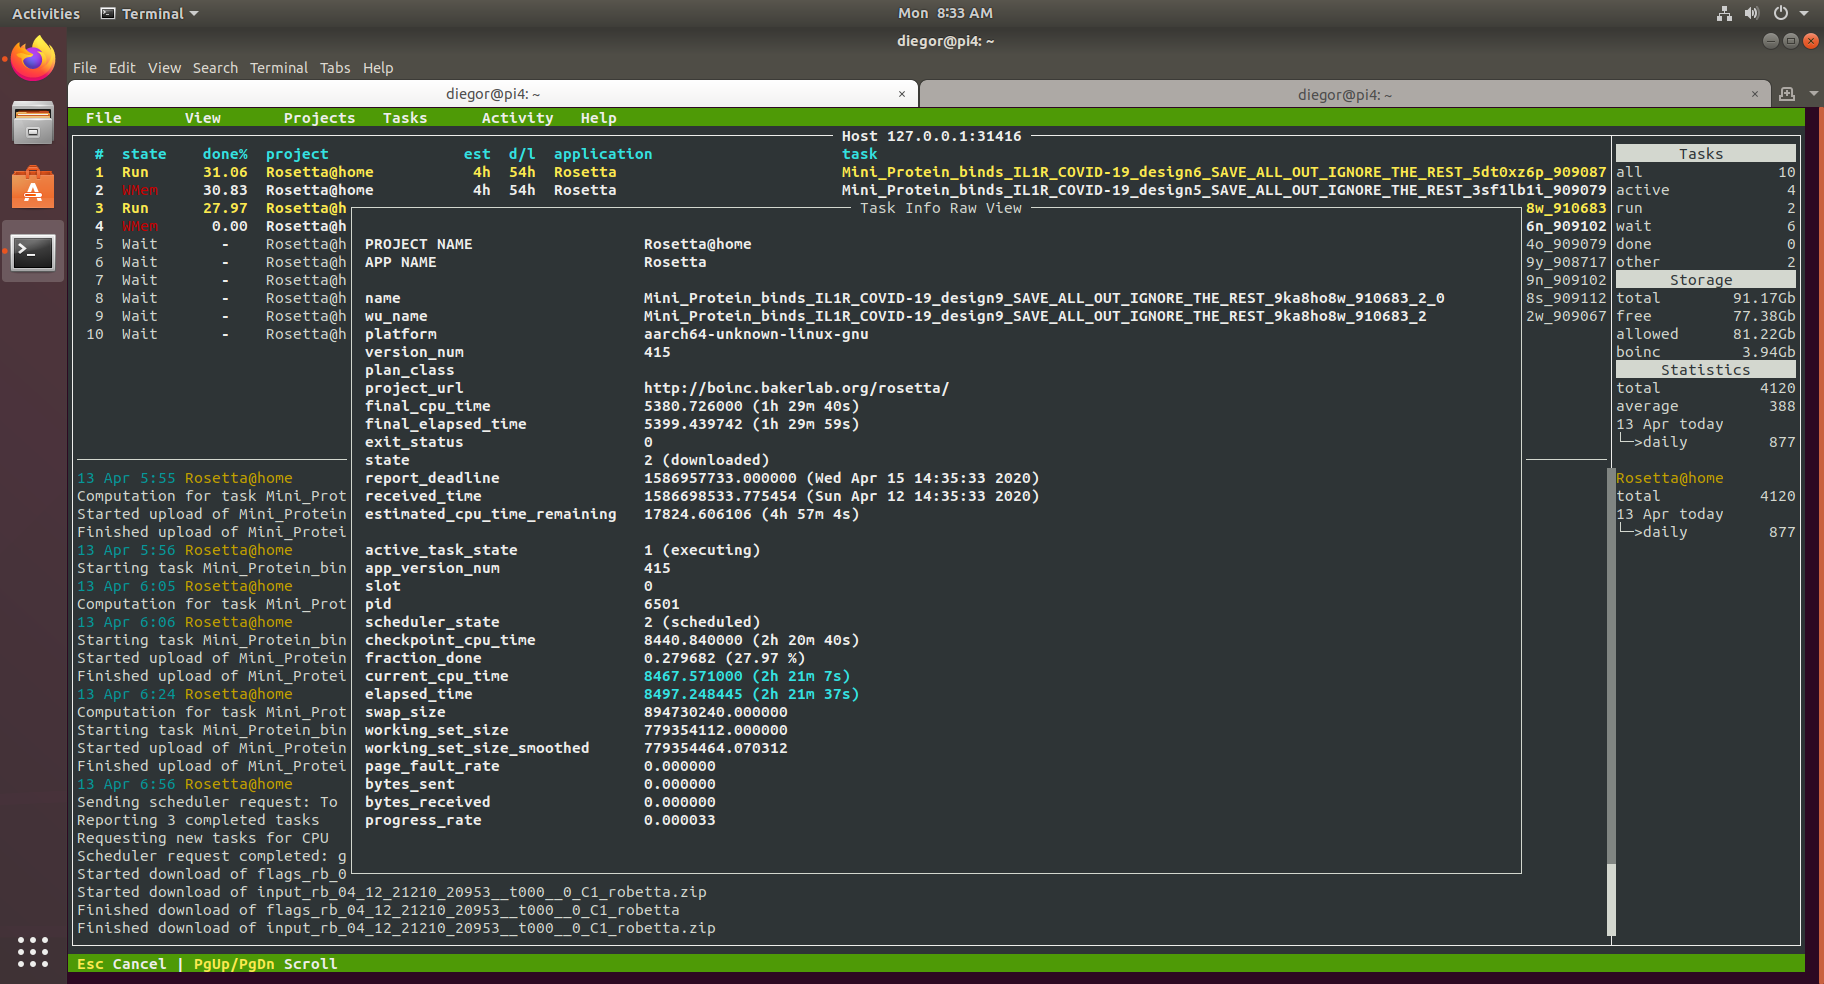The image size is (1824, 984).
Task: Open boinctui File menu
Action: pos(104,118)
